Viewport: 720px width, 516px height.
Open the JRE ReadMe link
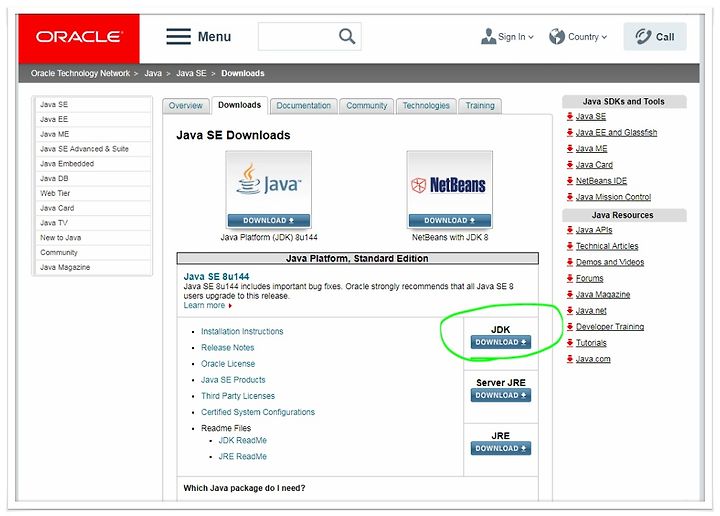[x=242, y=456]
